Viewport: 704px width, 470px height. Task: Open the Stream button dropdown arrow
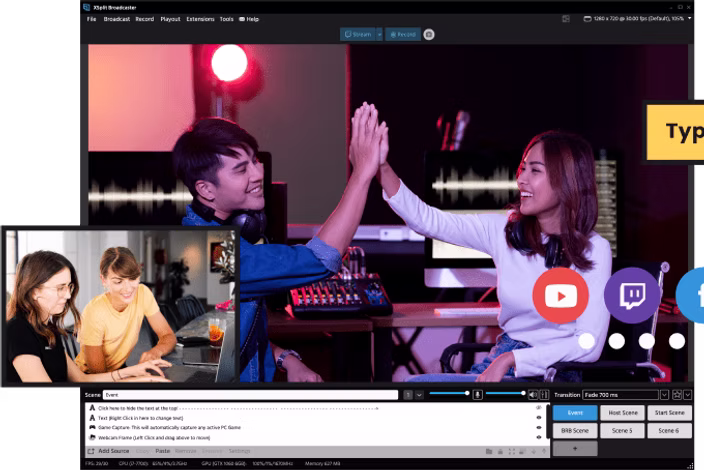click(x=379, y=35)
